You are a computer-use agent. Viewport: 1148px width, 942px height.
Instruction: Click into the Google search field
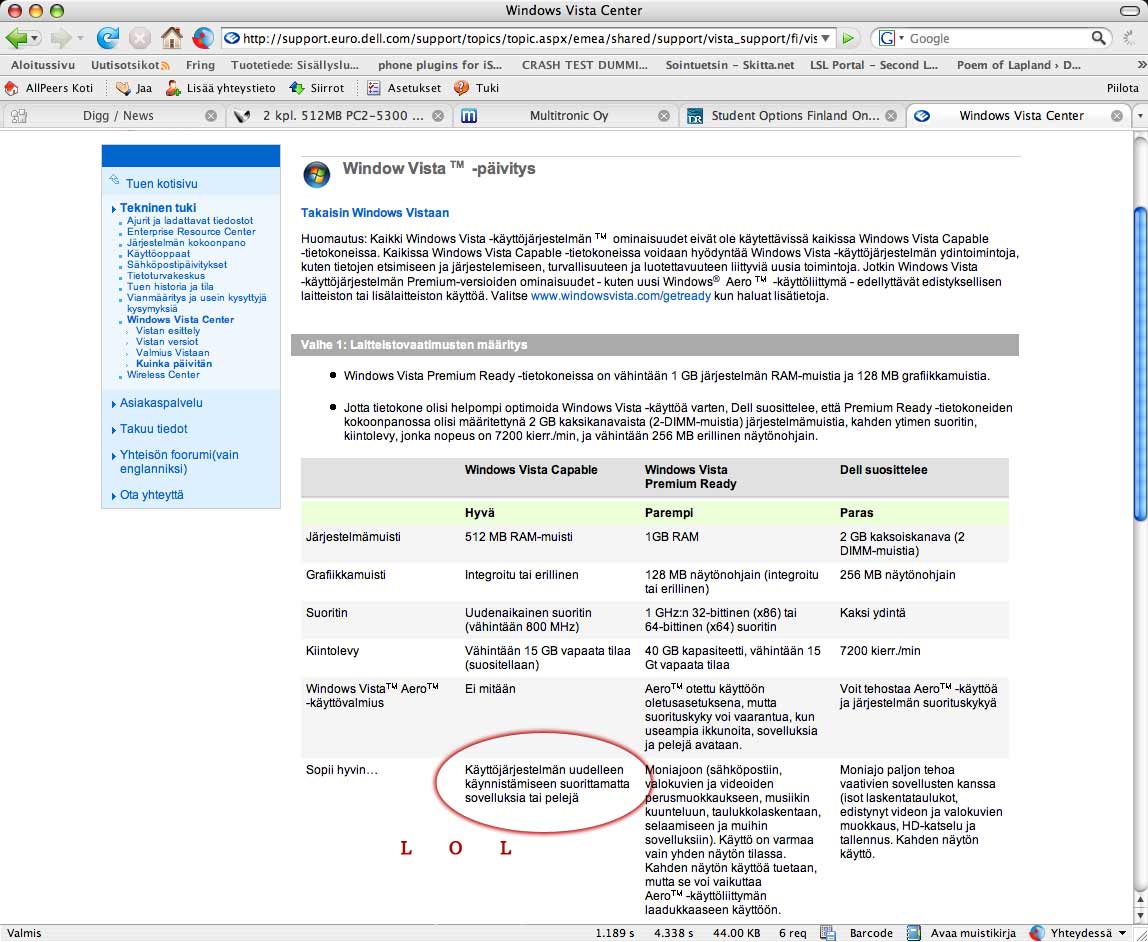[x=998, y=38]
